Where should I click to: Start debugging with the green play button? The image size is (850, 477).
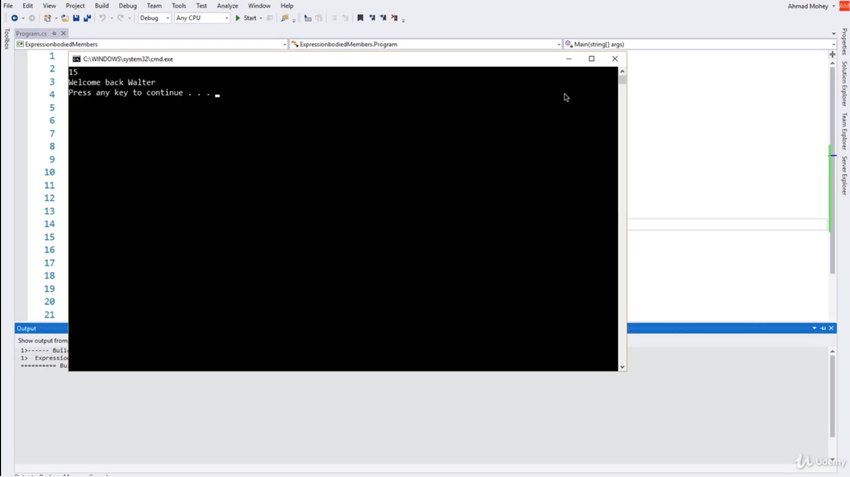click(x=237, y=18)
